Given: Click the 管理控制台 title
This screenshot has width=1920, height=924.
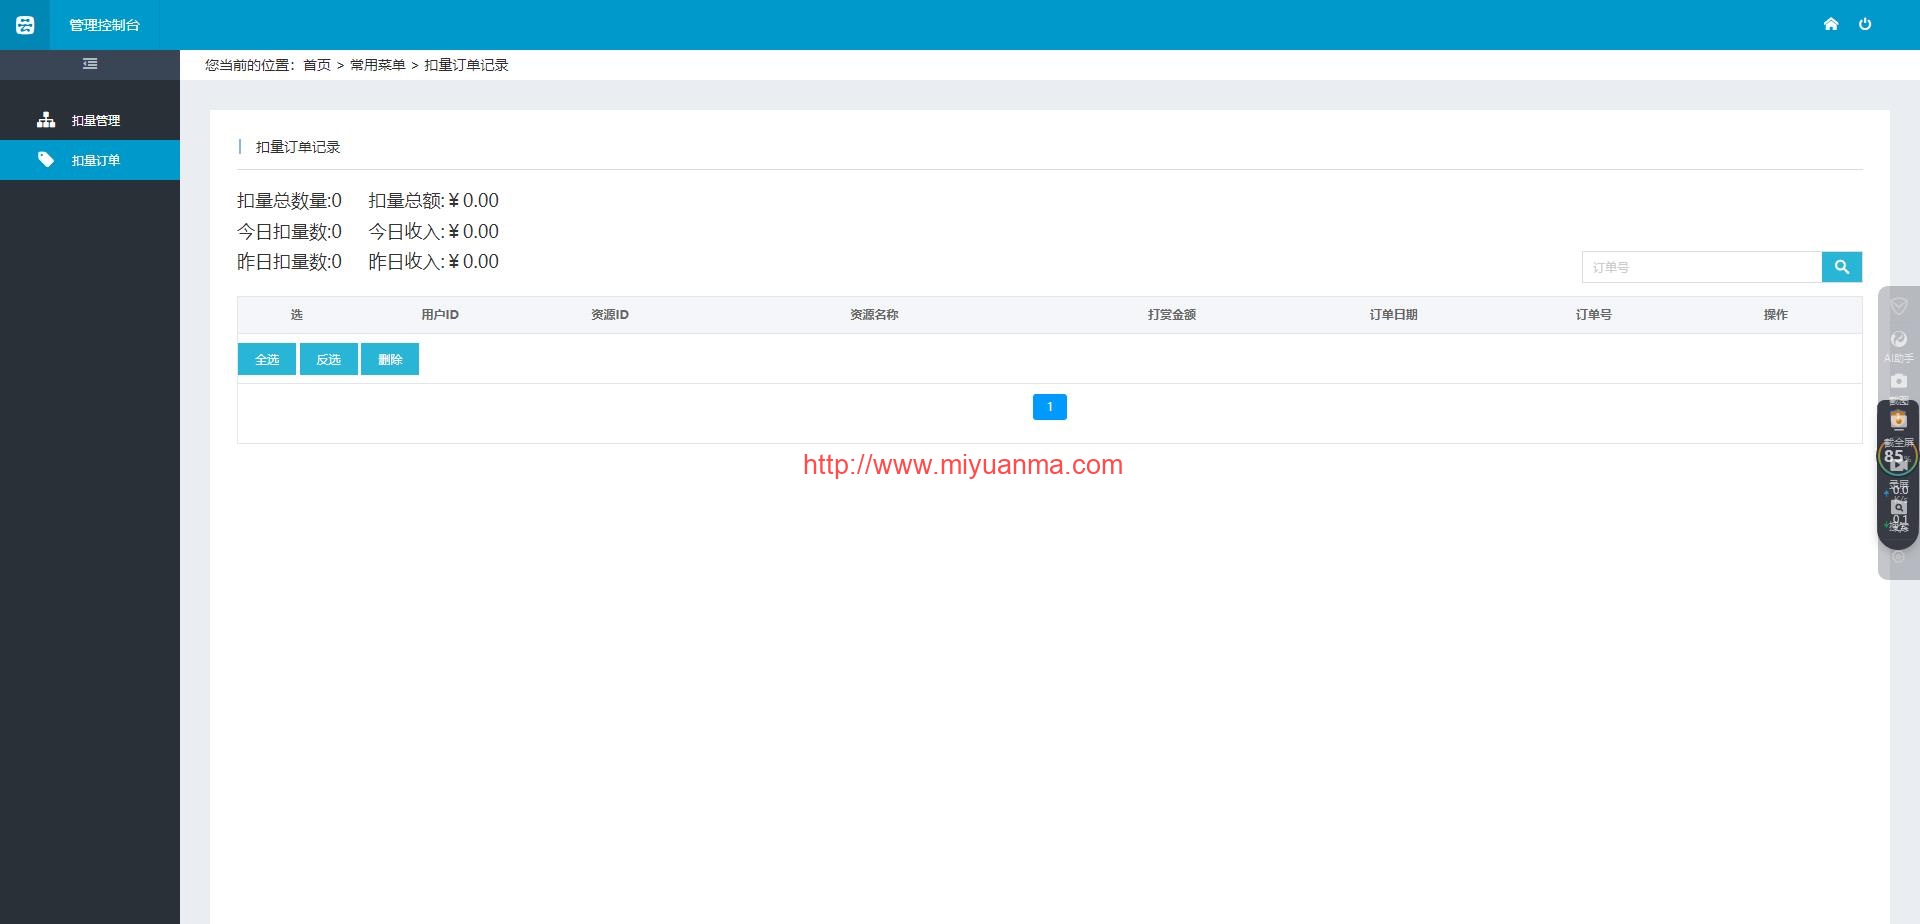Looking at the screenshot, I should click(x=105, y=25).
